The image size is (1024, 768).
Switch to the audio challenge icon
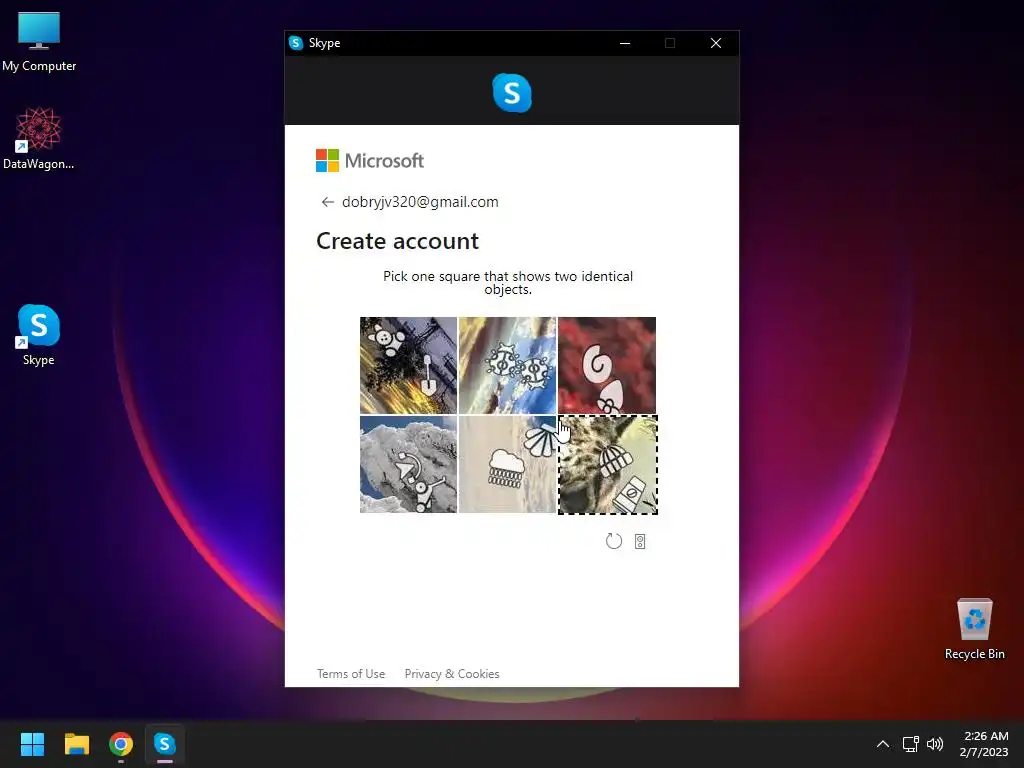640,541
